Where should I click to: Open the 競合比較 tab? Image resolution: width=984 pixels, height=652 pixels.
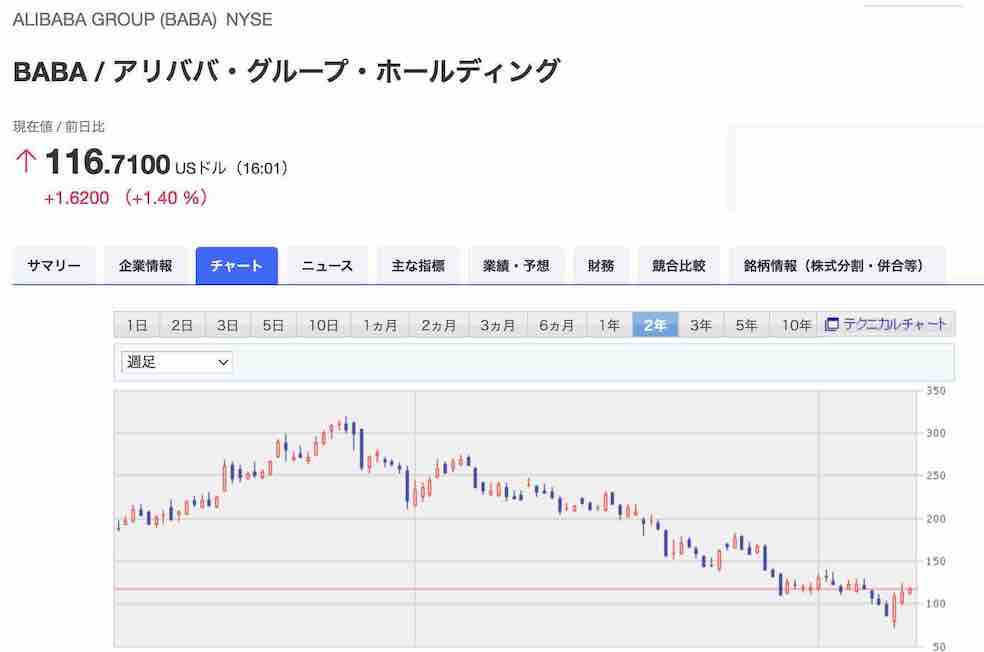678,266
